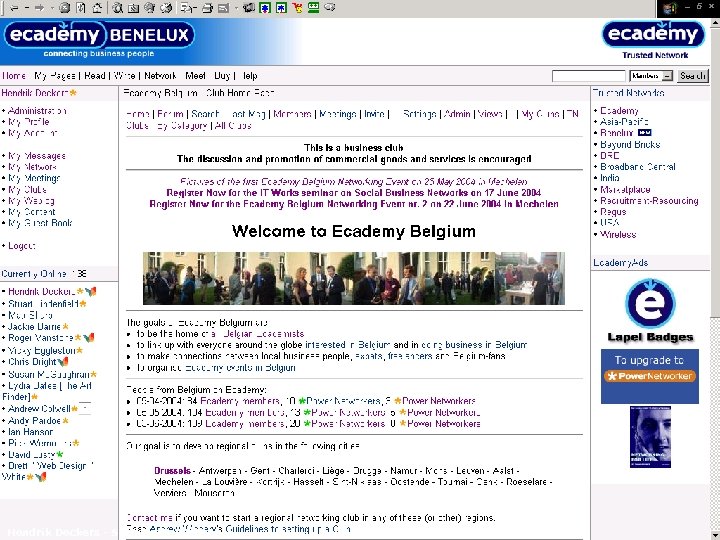Open the History toolbar icon
The width and height of the screenshot is (720, 540).
166,7
